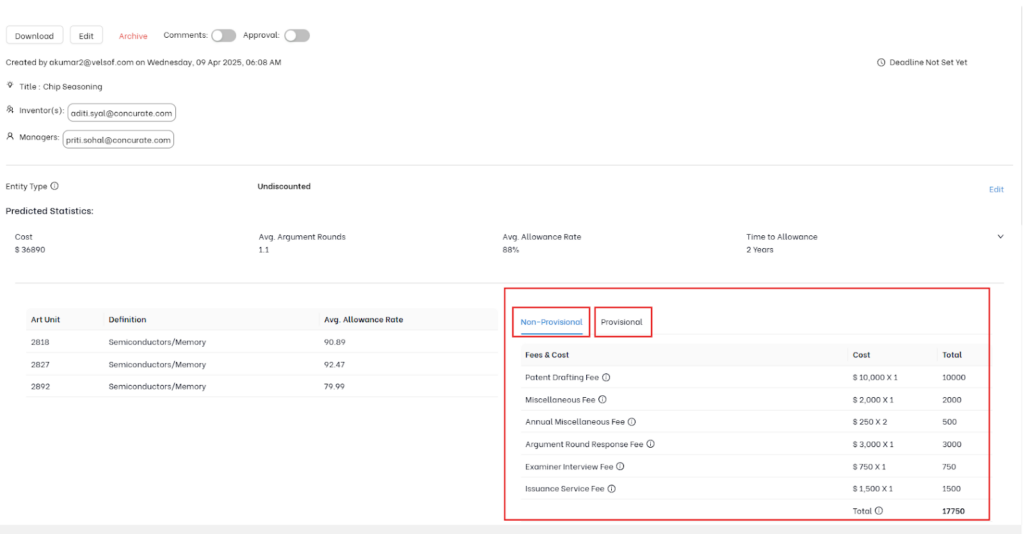The width and height of the screenshot is (1024, 534).
Task: Click the inventor email aditi.syal@concurate.com
Action: pos(122,113)
